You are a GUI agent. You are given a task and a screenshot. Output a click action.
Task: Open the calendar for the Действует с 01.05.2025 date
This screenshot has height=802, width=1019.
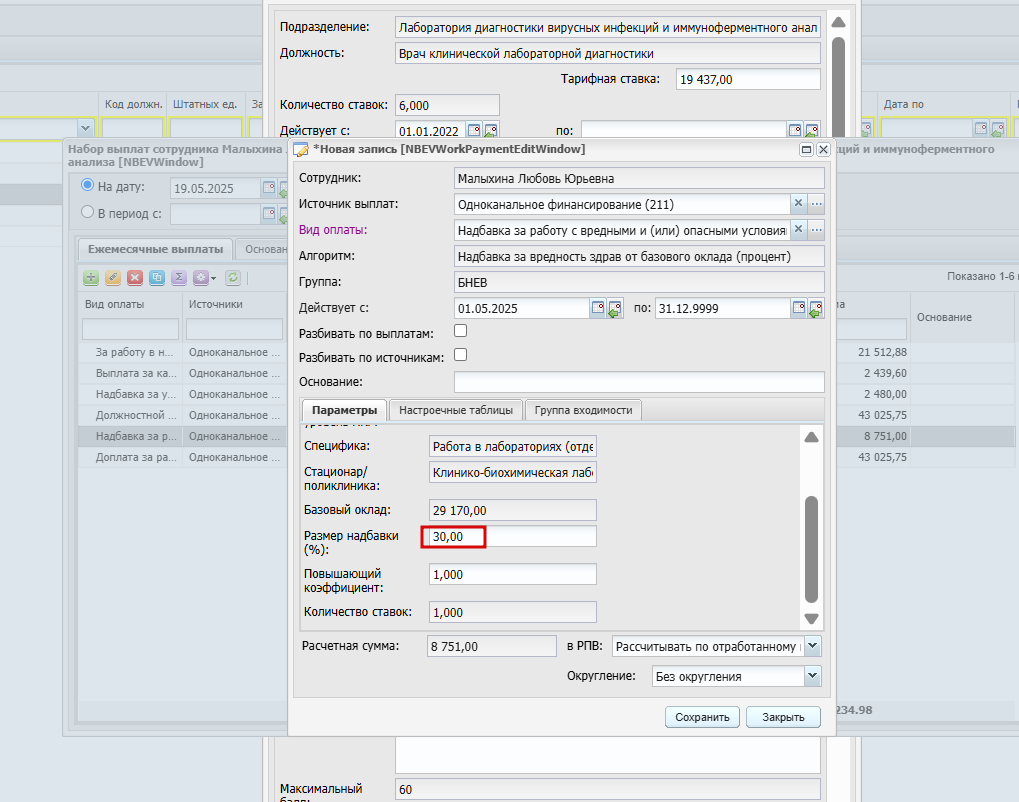pos(598,307)
